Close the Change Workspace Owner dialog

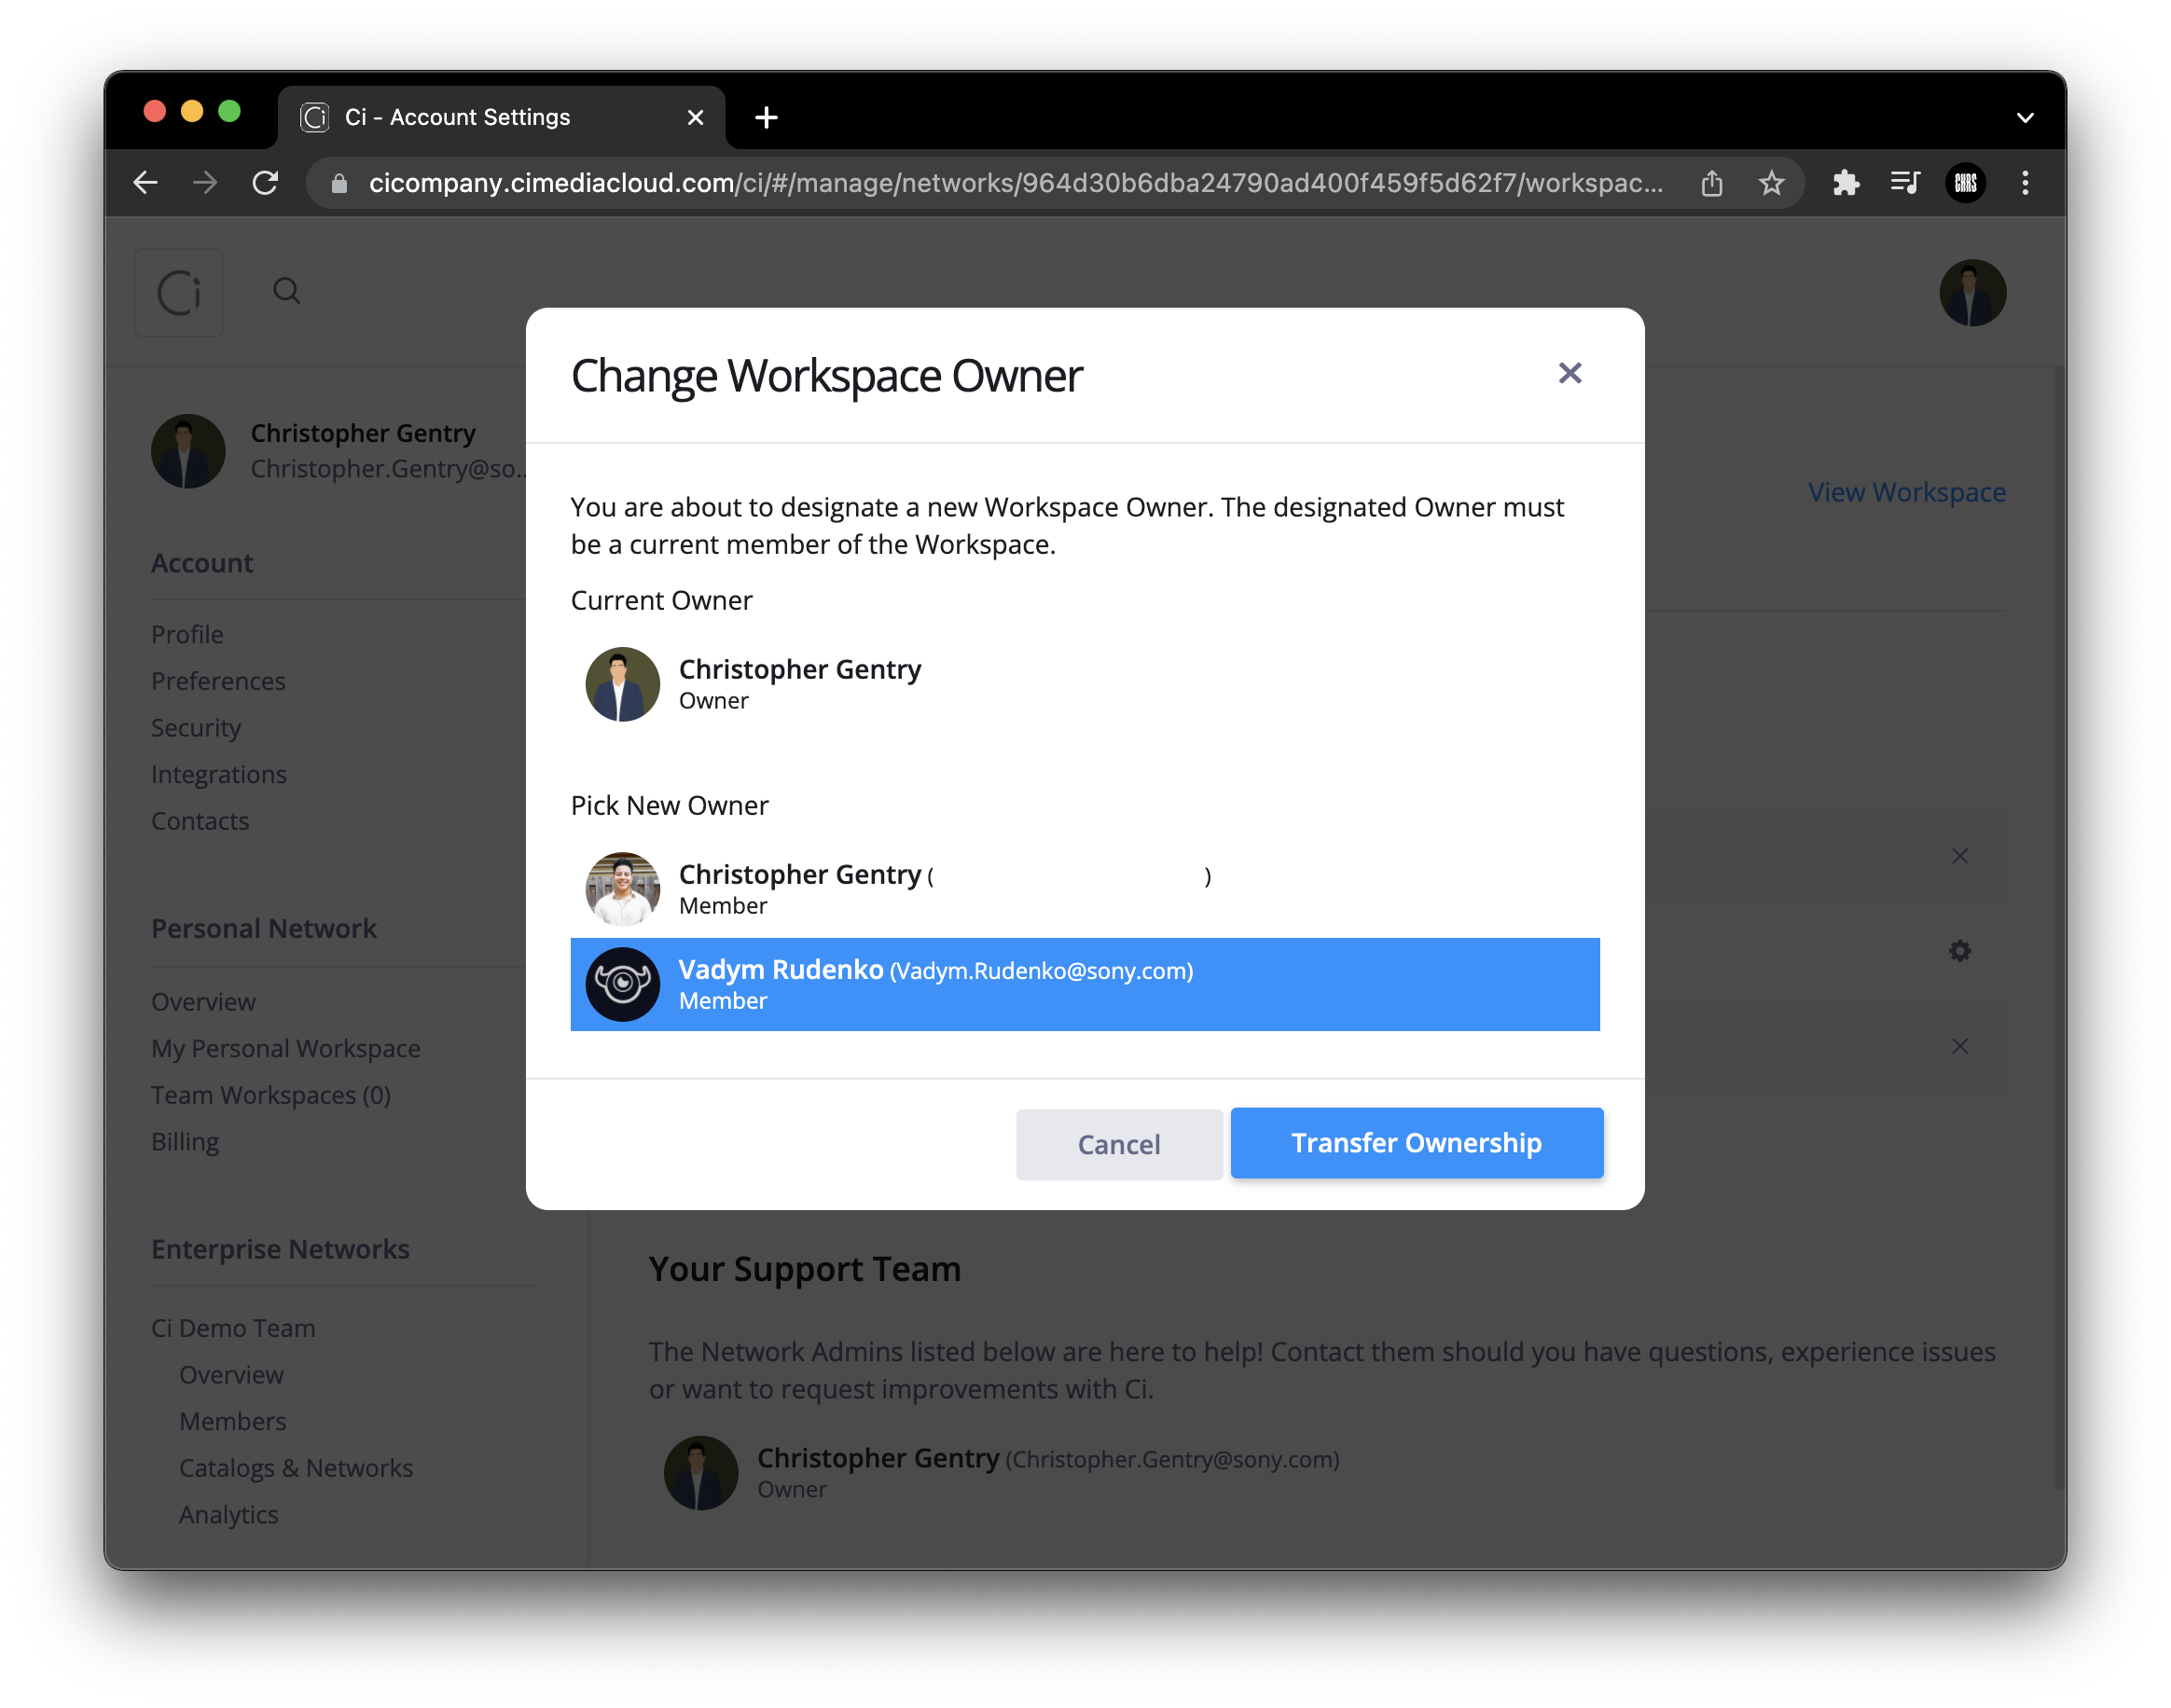click(1569, 373)
